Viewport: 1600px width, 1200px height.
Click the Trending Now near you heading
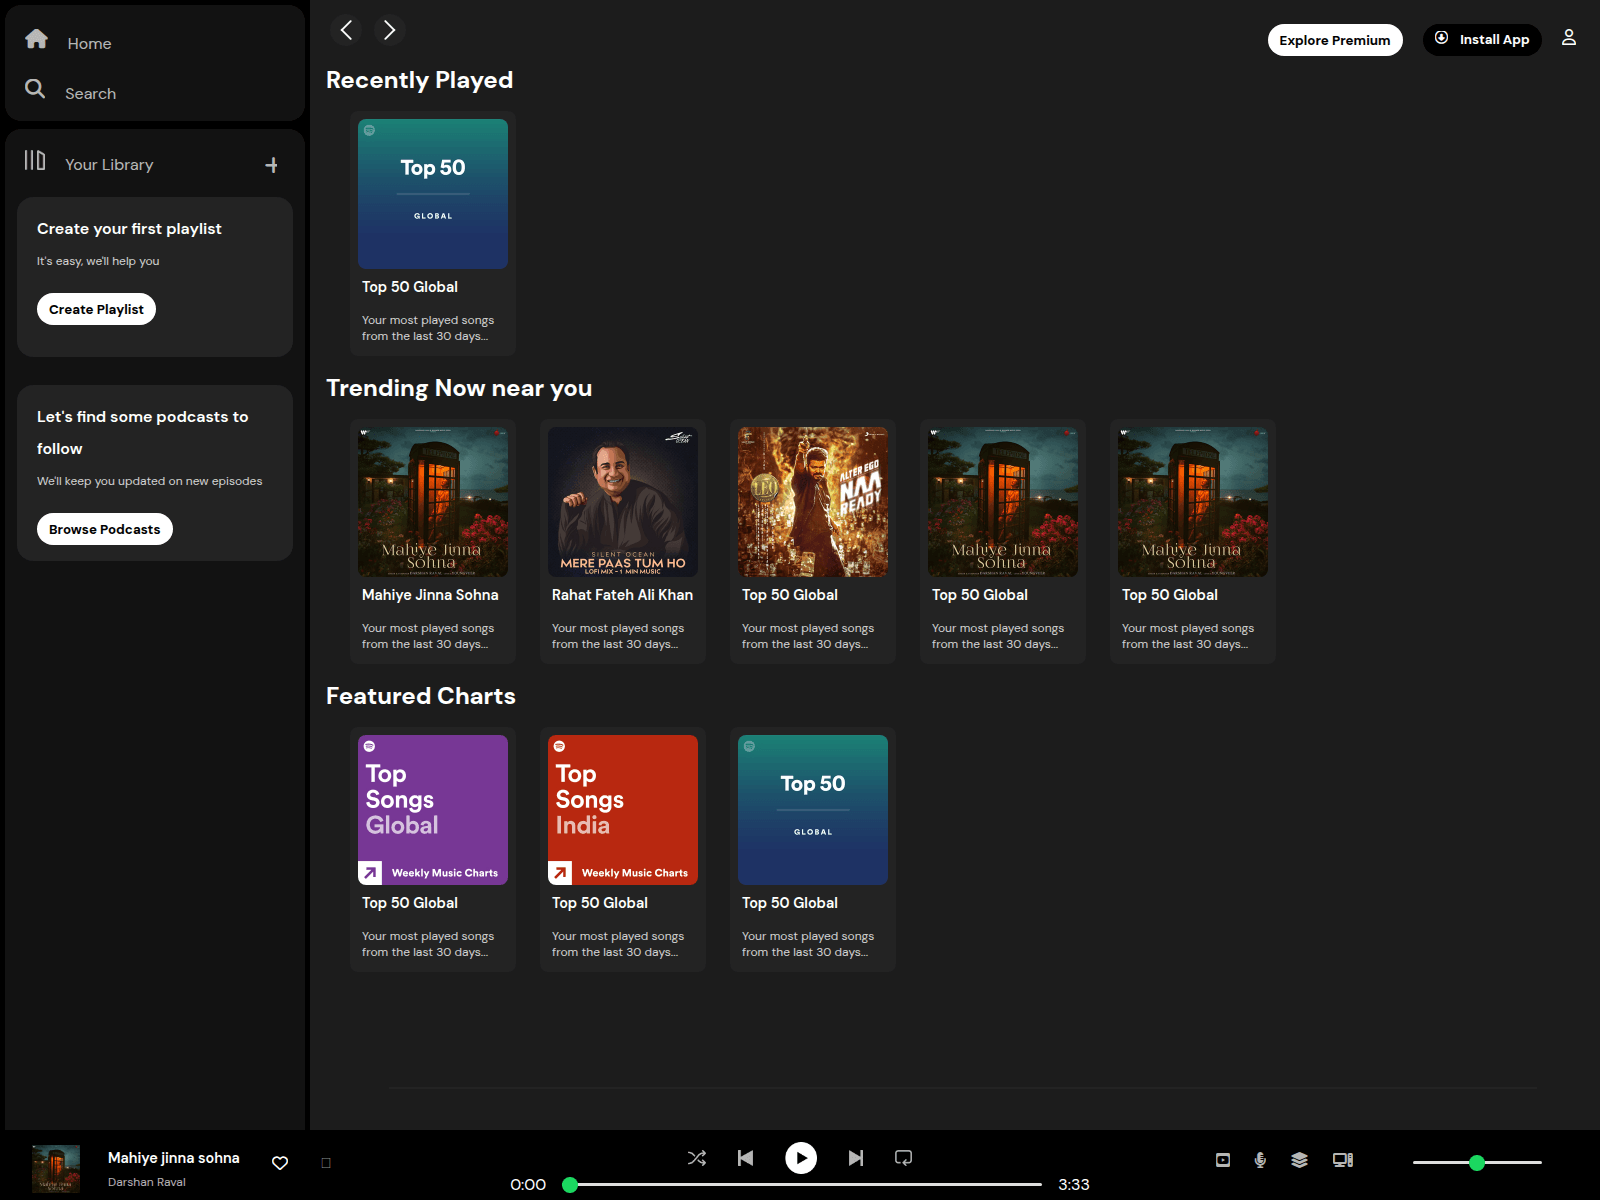[x=459, y=388]
